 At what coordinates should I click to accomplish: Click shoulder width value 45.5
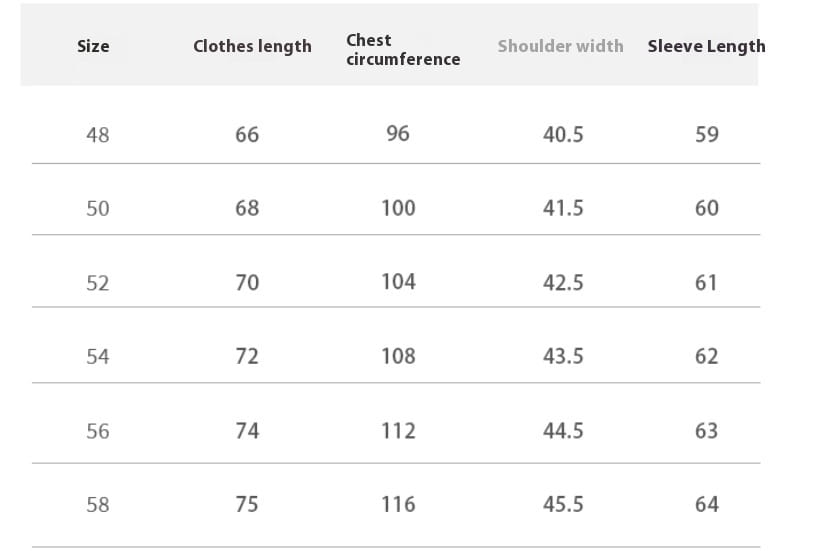(x=563, y=505)
